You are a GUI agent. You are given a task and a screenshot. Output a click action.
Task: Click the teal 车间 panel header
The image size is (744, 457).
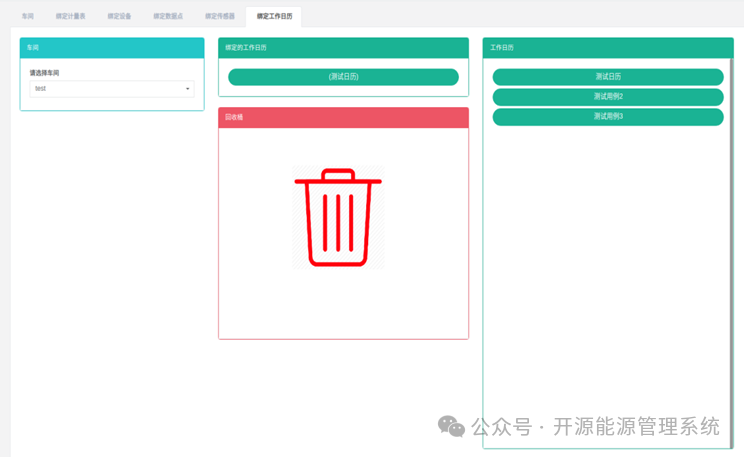tap(112, 48)
